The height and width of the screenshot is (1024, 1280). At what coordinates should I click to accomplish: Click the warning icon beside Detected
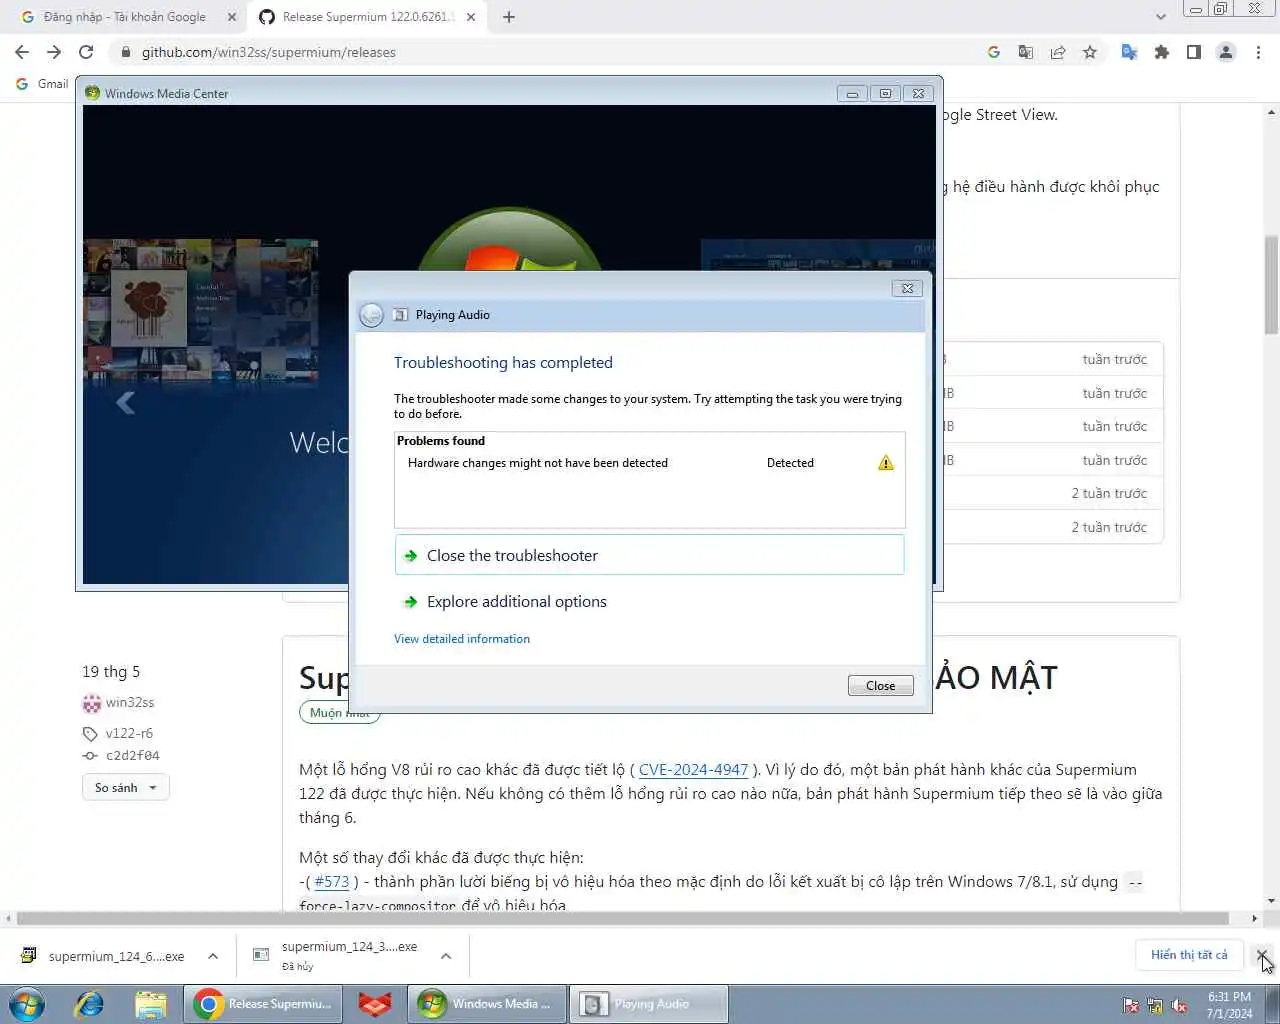point(886,463)
